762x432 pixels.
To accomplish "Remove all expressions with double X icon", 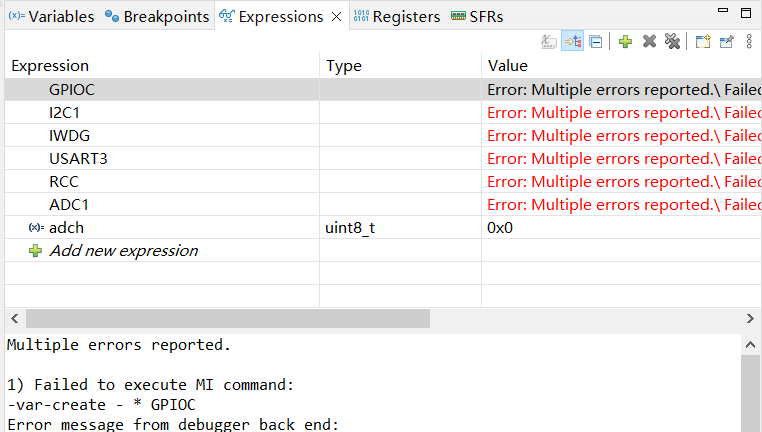I will coord(673,42).
